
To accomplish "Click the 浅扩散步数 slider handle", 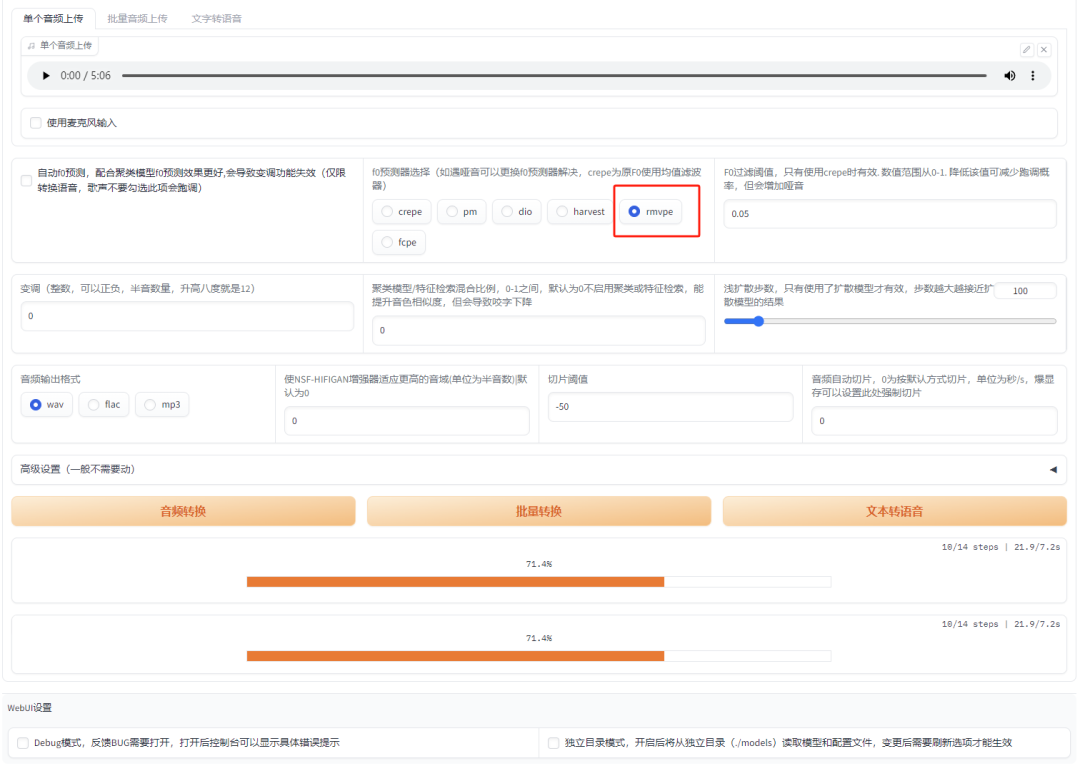I will pos(758,321).
